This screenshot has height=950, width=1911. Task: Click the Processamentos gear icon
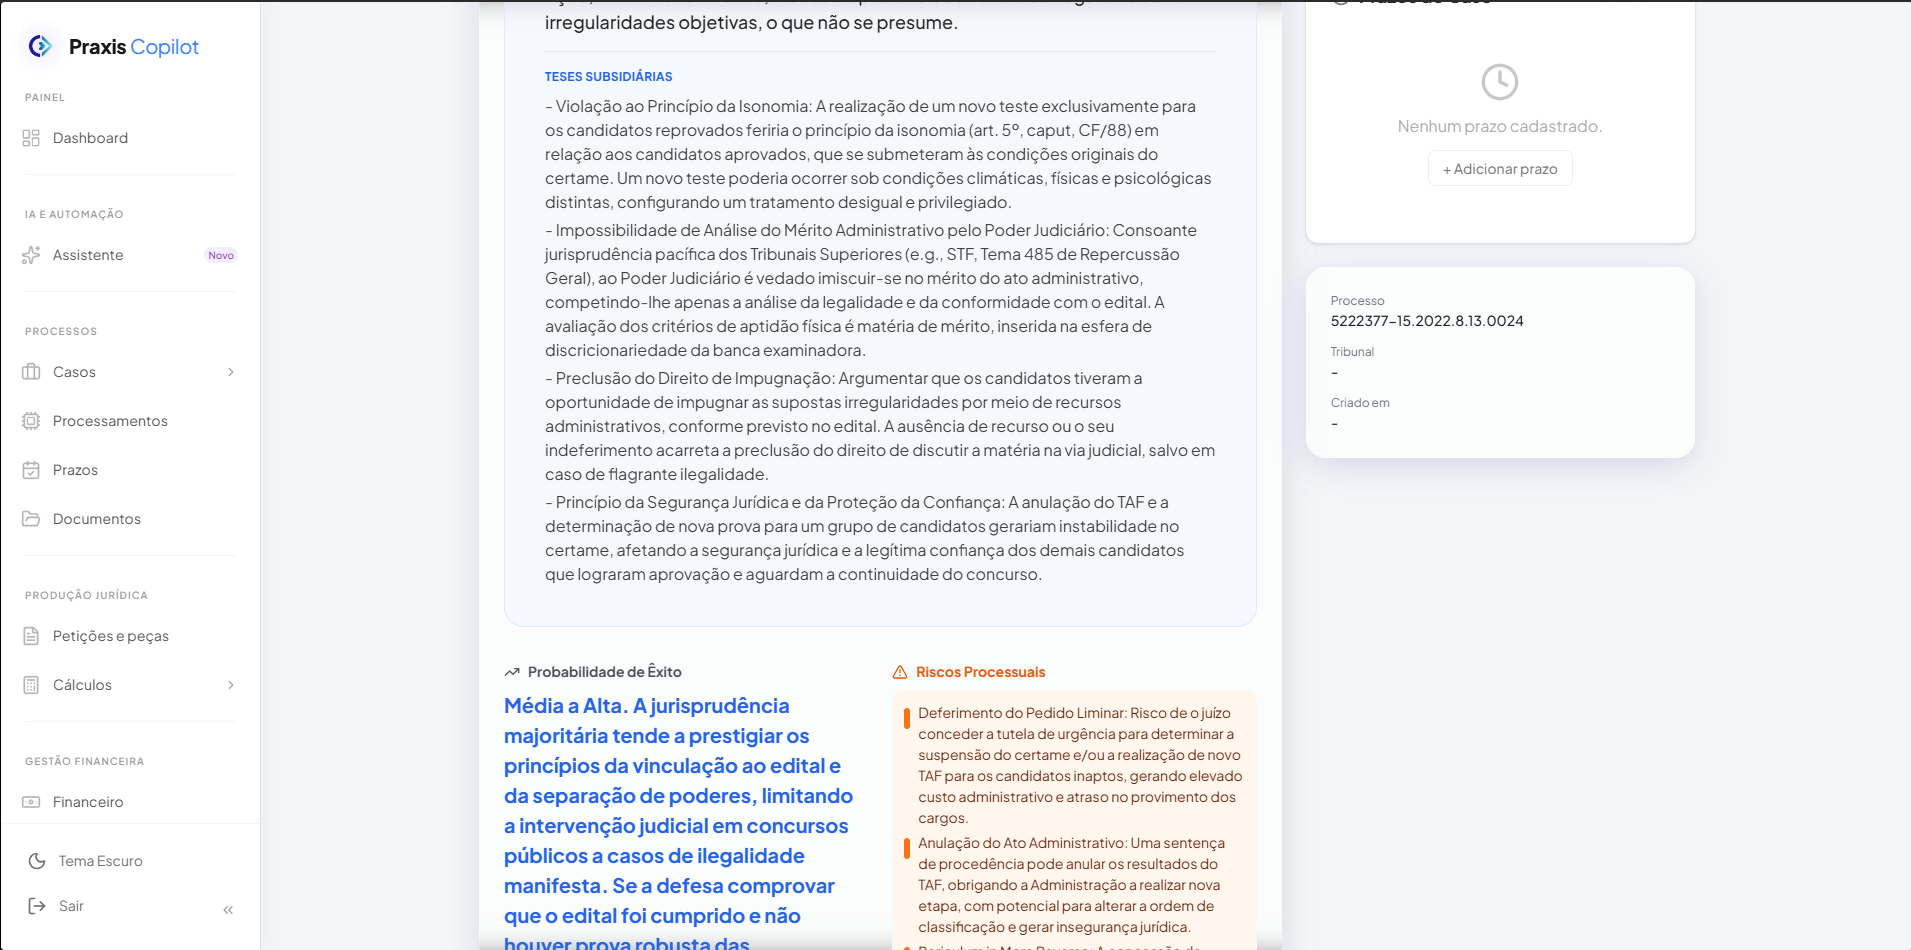click(31, 421)
